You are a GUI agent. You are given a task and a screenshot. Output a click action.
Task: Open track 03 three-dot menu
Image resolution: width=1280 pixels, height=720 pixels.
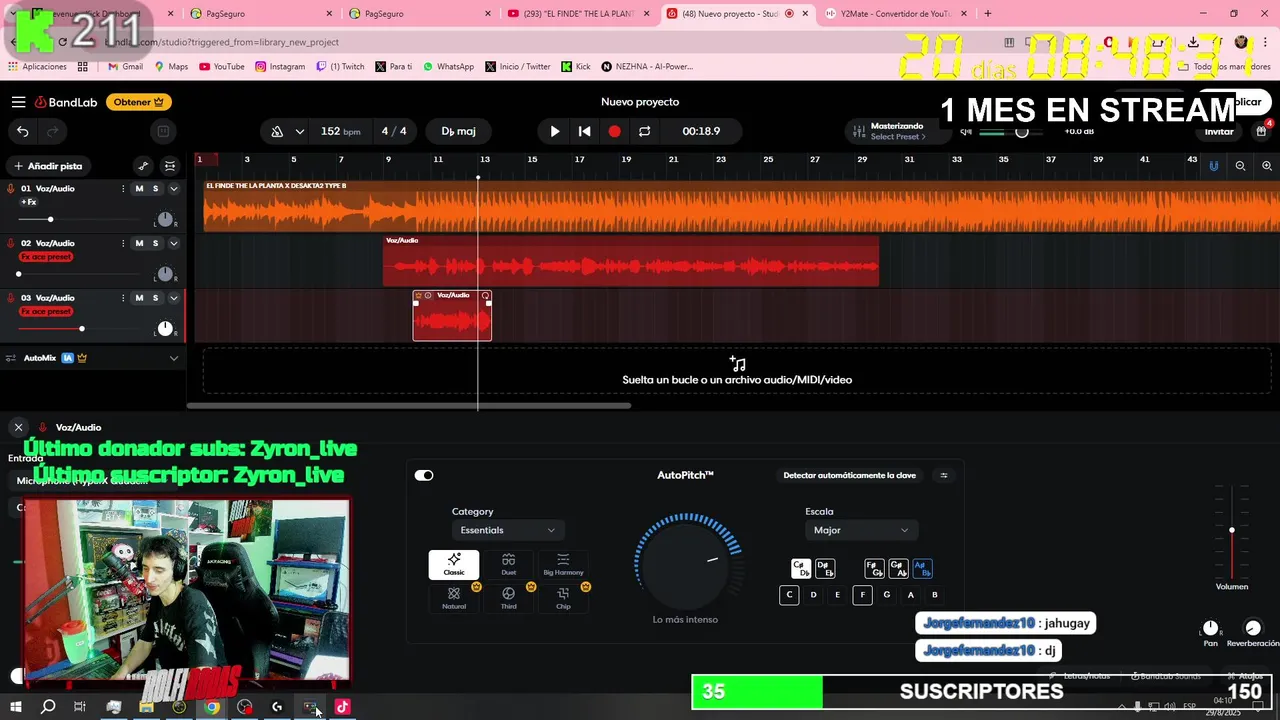pos(123,298)
